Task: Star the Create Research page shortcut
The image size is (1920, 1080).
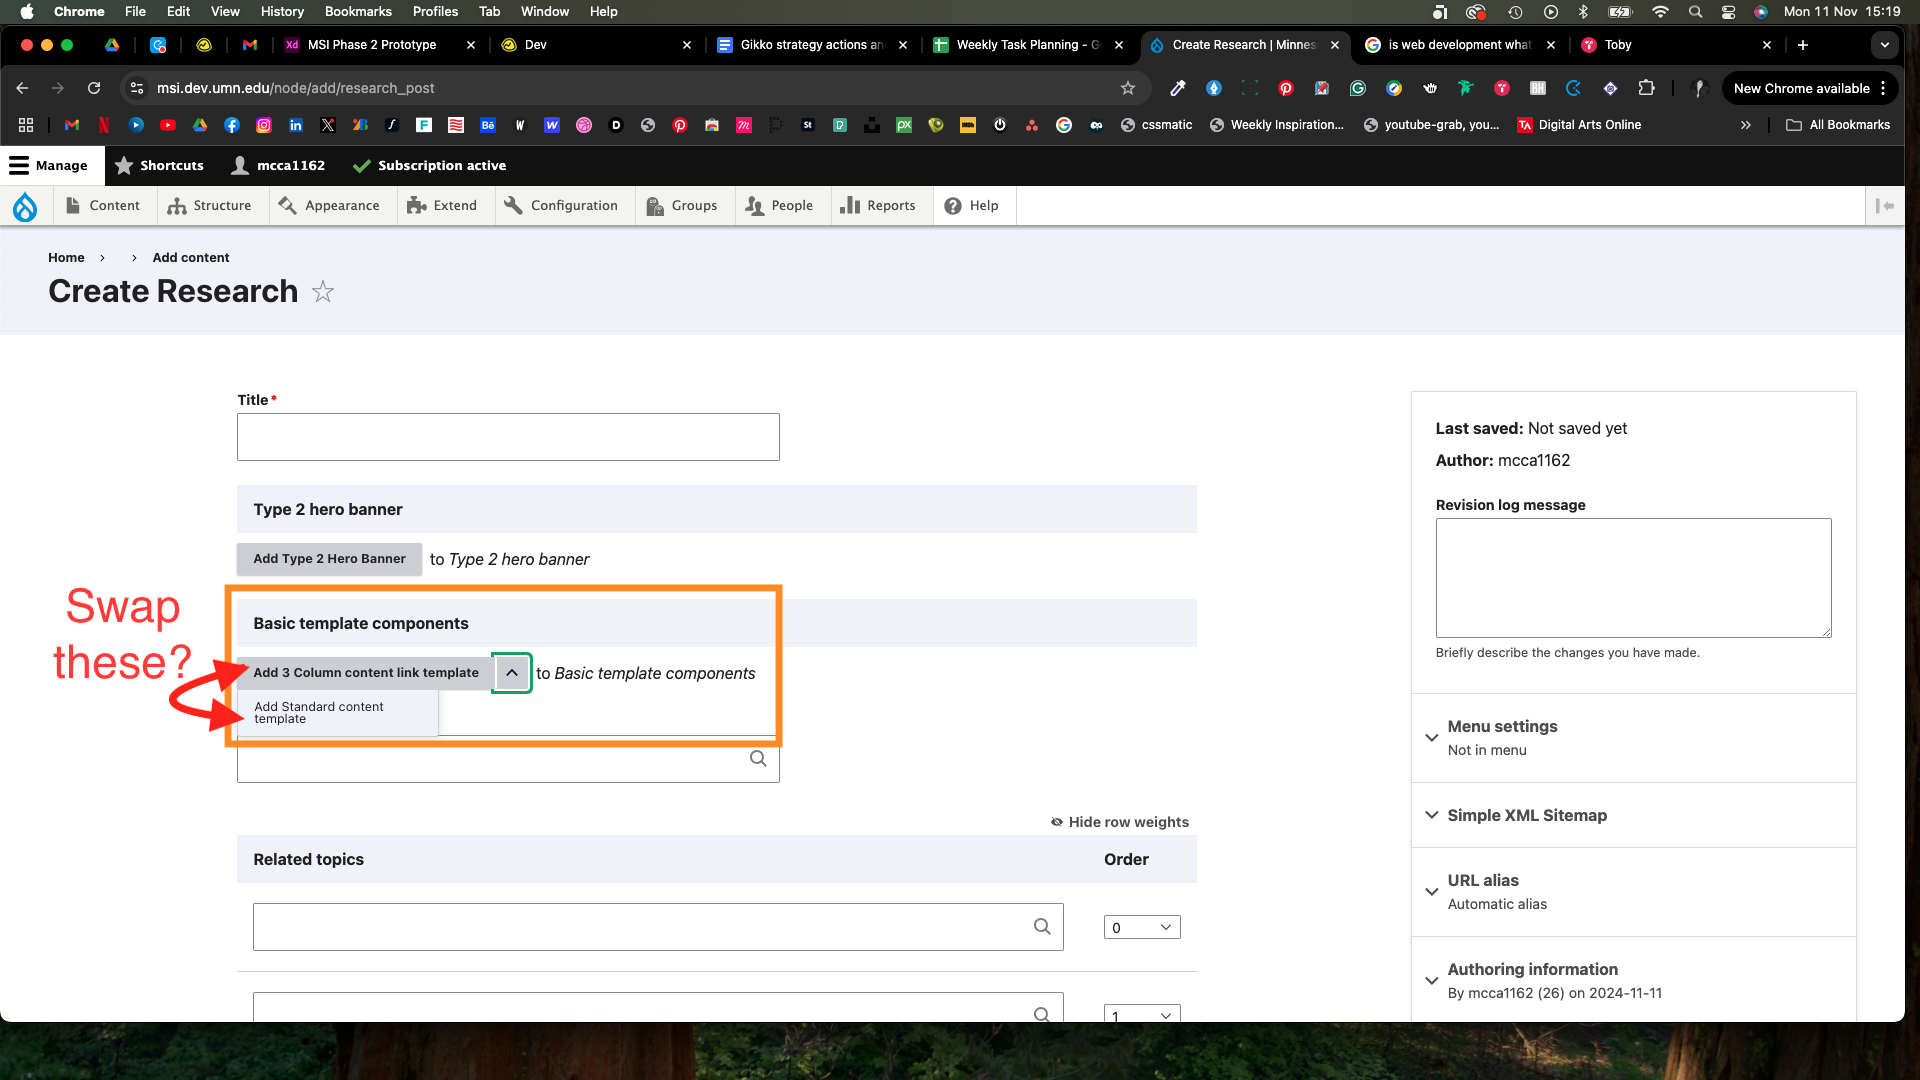Action: tap(322, 292)
